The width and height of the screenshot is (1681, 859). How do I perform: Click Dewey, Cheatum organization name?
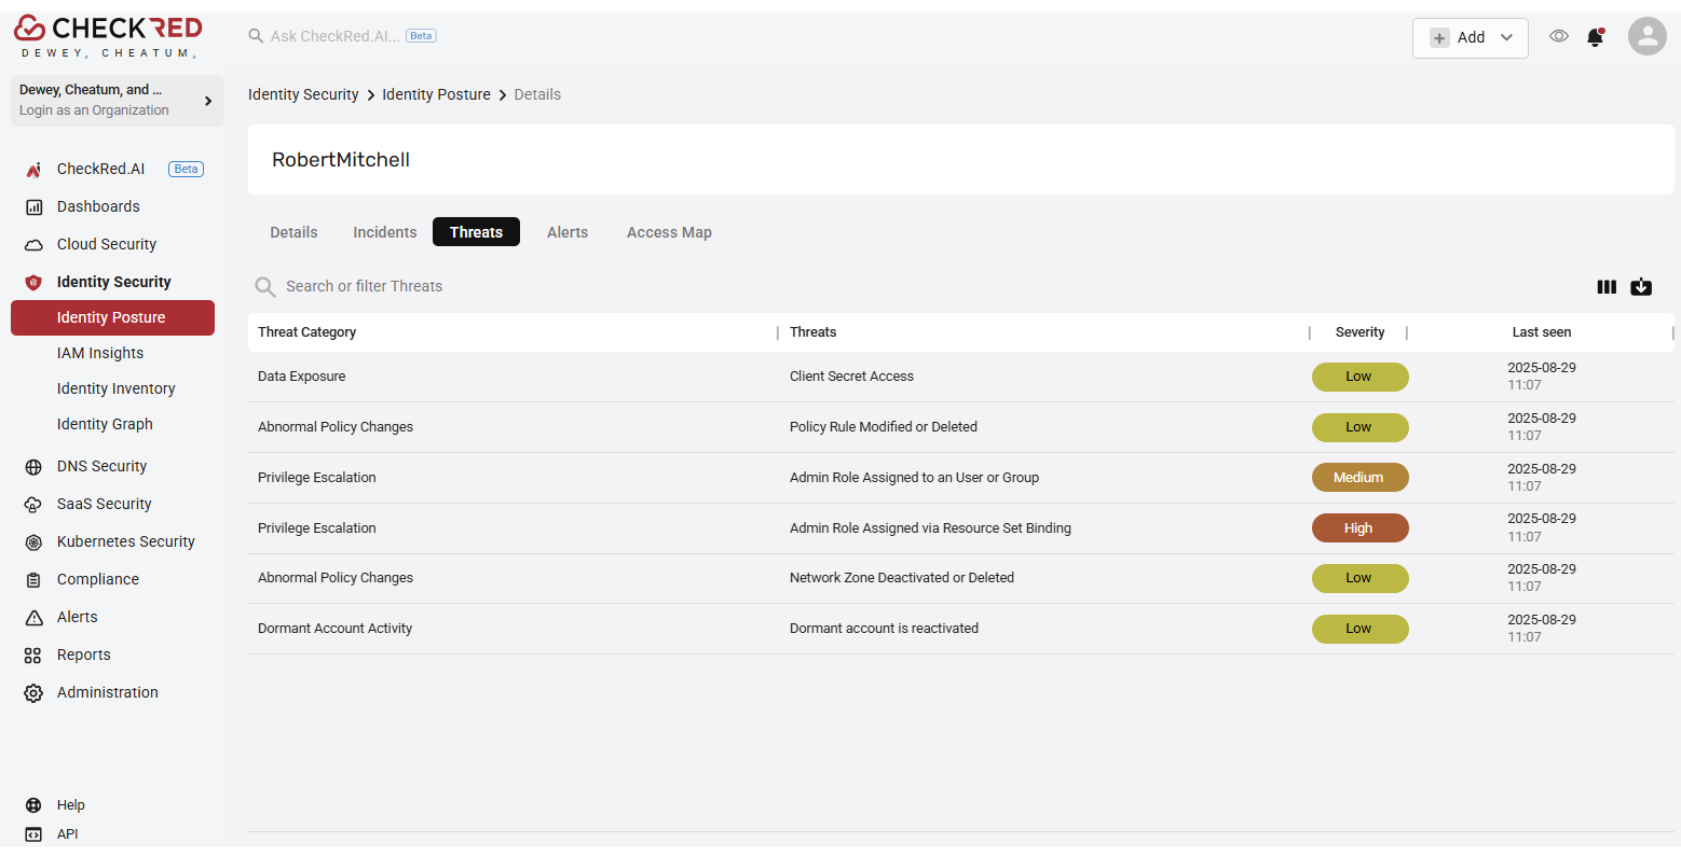(x=90, y=90)
